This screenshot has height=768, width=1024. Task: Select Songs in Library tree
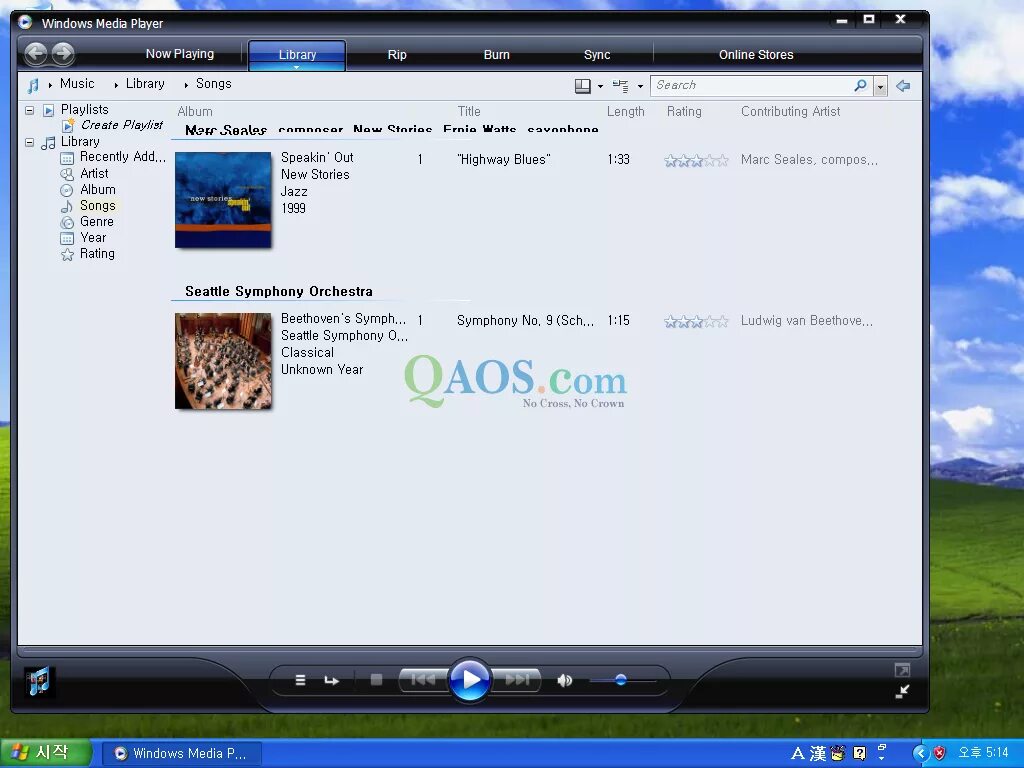[x=97, y=206]
